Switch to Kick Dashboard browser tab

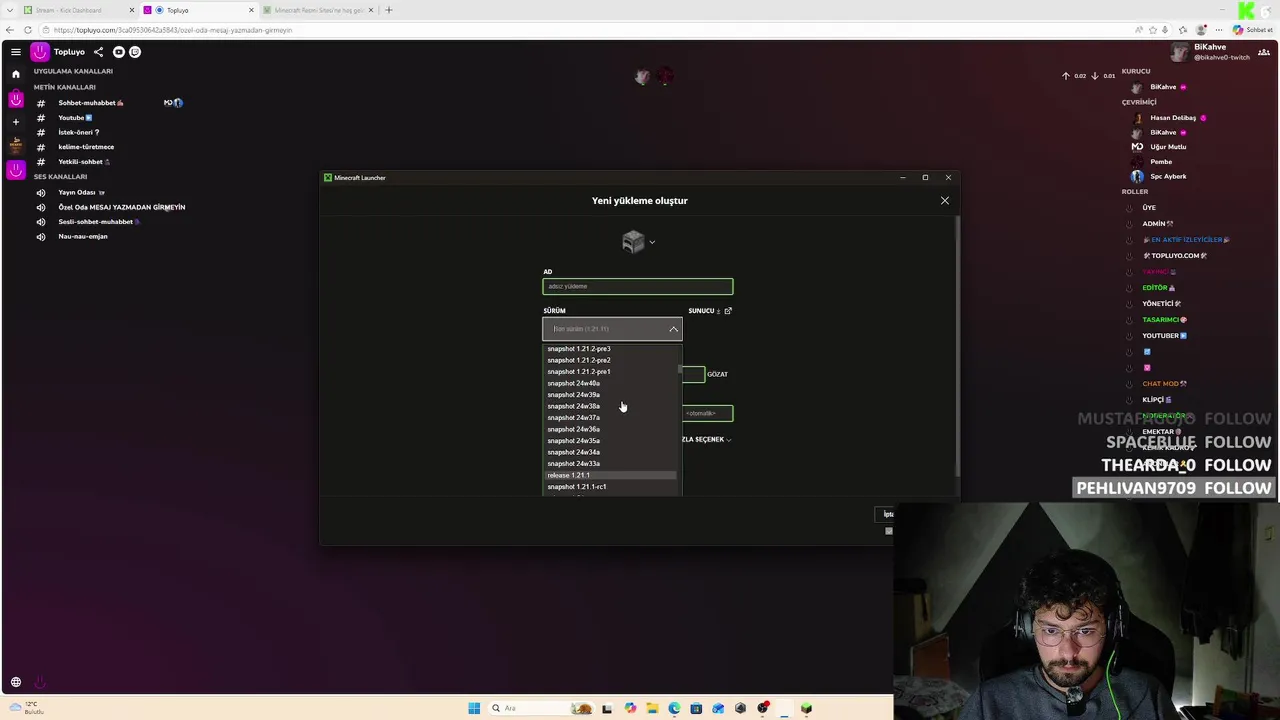[78, 10]
